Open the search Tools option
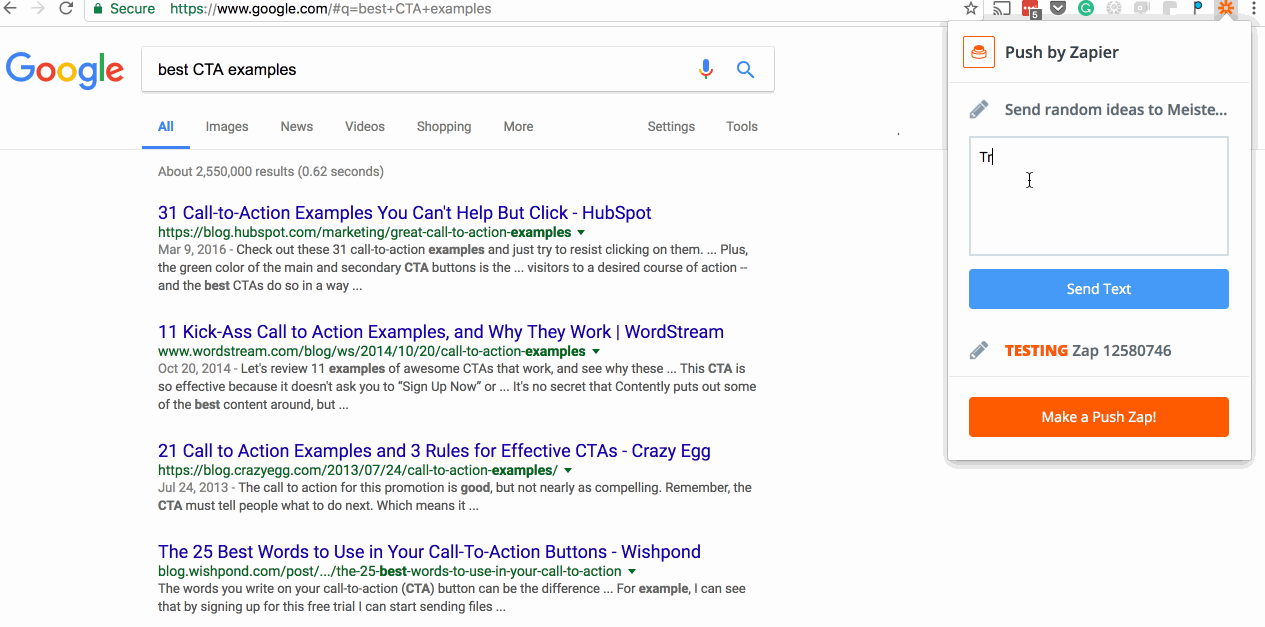The width and height of the screenshot is (1265, 627). 742,126
